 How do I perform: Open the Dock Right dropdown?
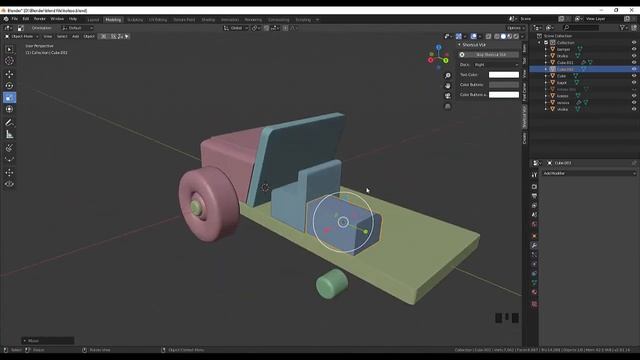point(496,64)
